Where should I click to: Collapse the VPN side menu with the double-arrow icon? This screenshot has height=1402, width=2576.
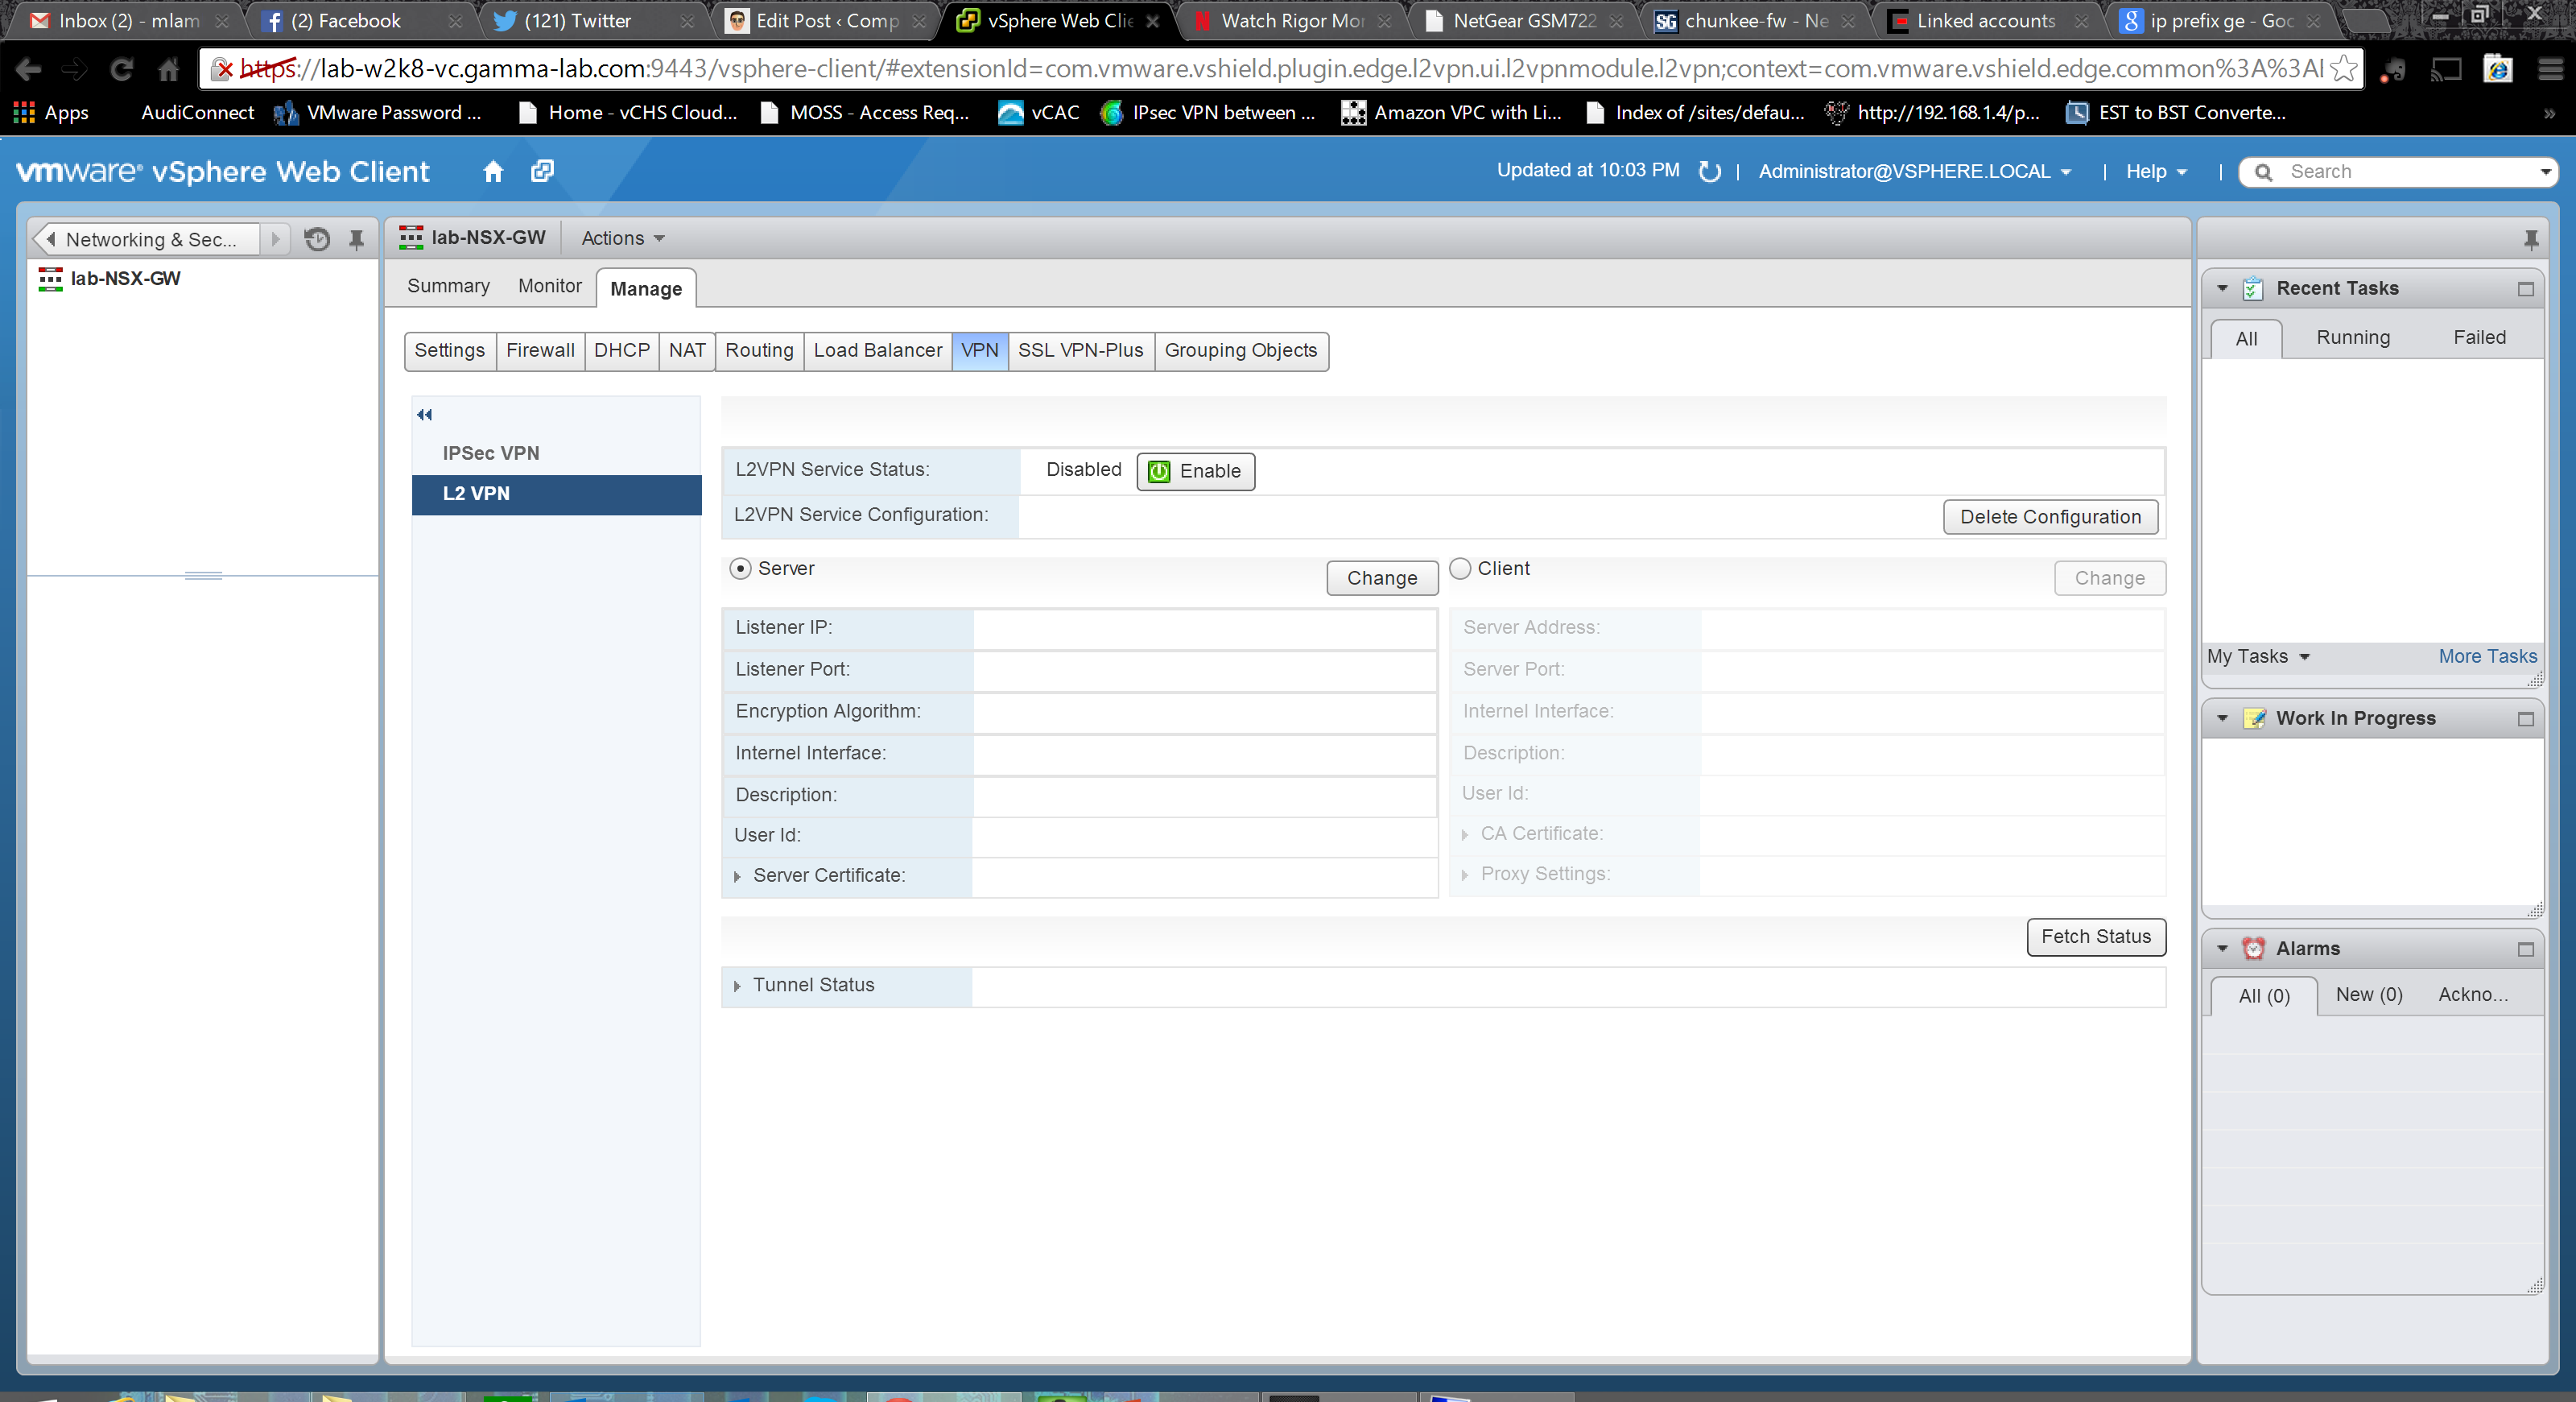pyautogui.click(x=425, y=415)
